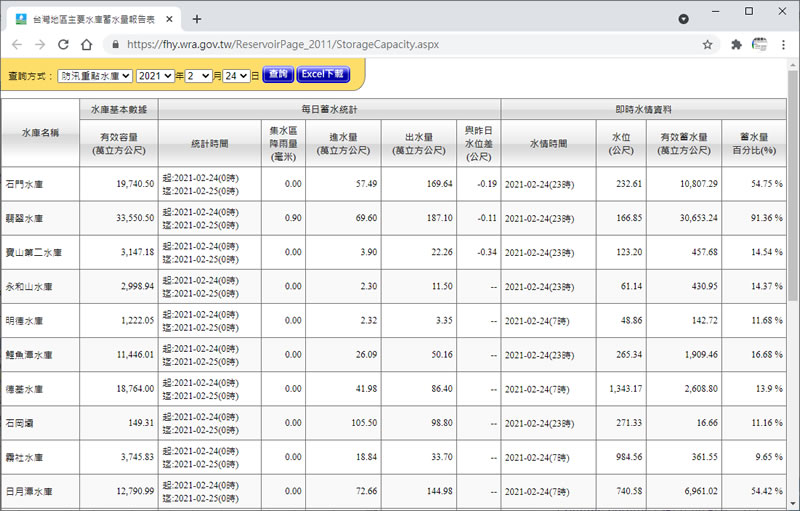
Task: Bookmark this page with star icon
Action: [707, 45]
